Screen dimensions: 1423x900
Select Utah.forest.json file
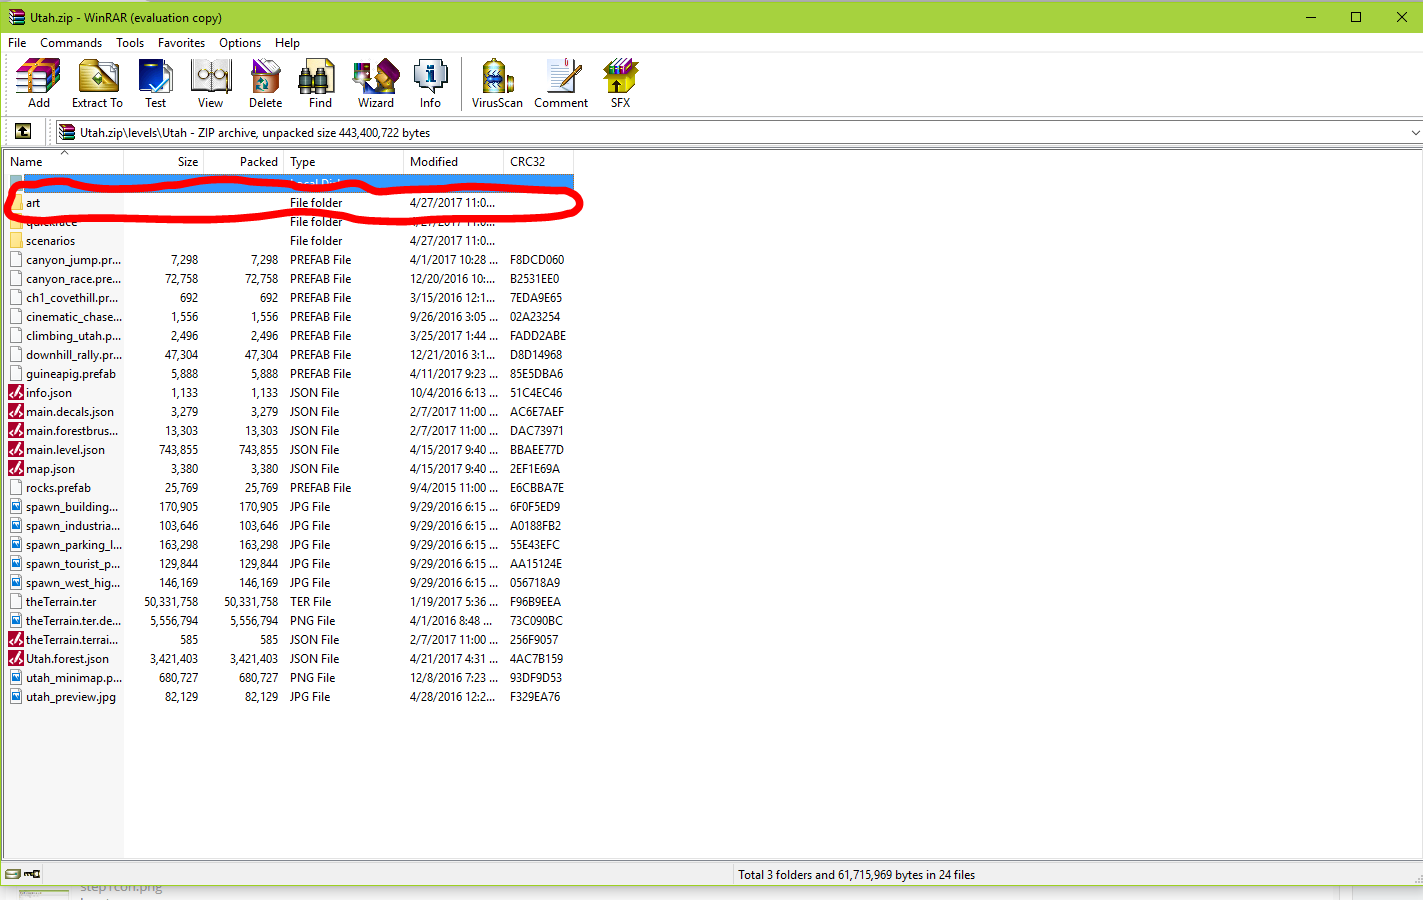tap(290, 659)
